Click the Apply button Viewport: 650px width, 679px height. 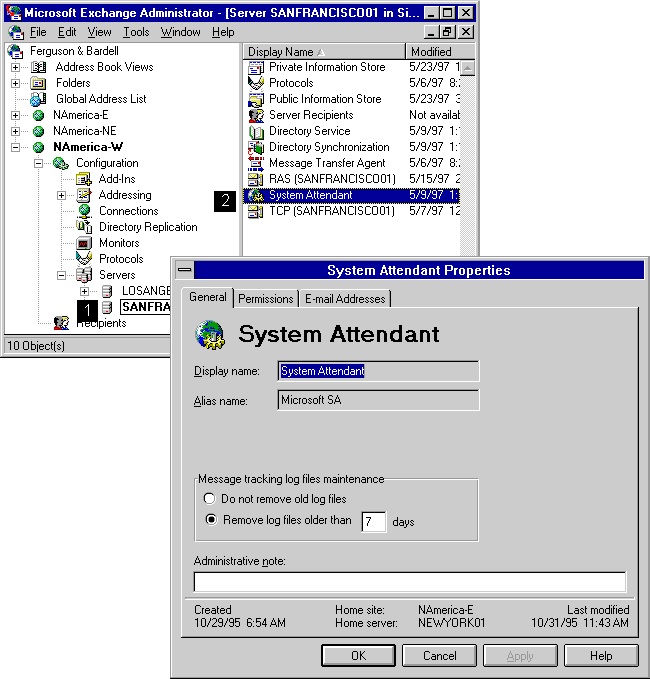pos(520,656)
